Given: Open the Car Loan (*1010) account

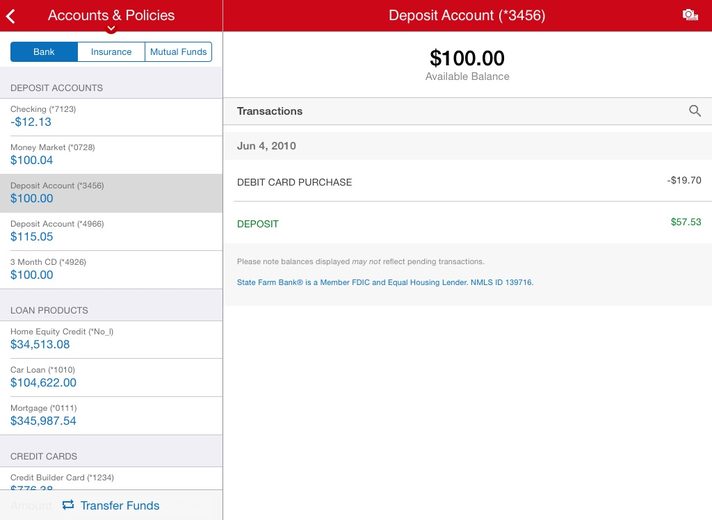Looking at the screenshot, I should pyautogui.click(x=111, y=377).
